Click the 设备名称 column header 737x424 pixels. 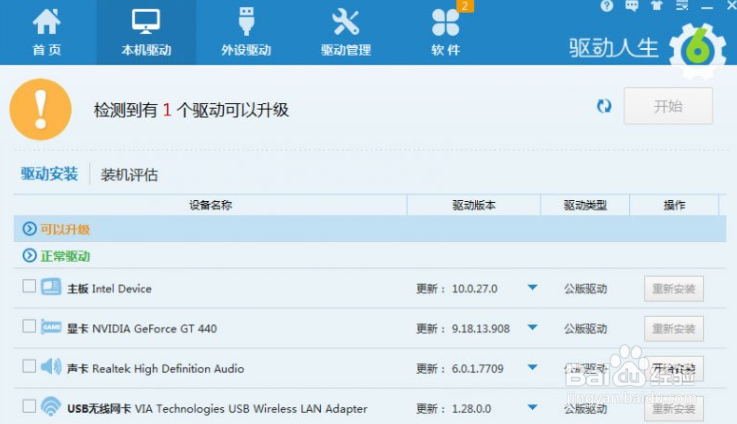(x=211, y=205)
